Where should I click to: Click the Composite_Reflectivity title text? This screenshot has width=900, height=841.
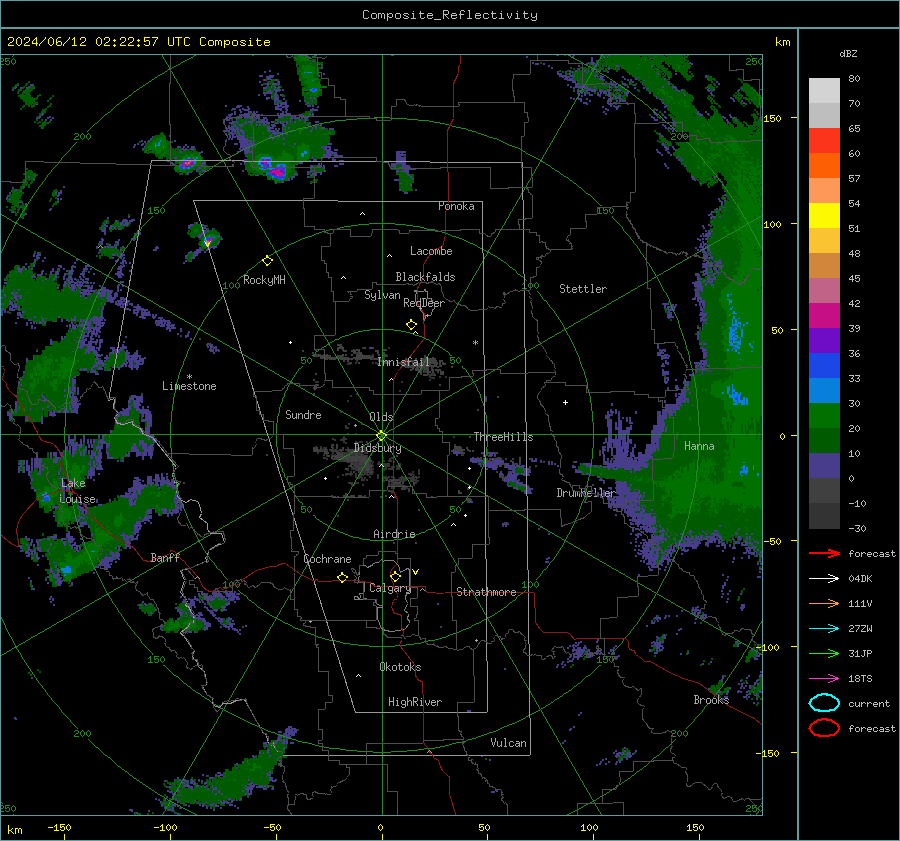click(x=449, y=15)
